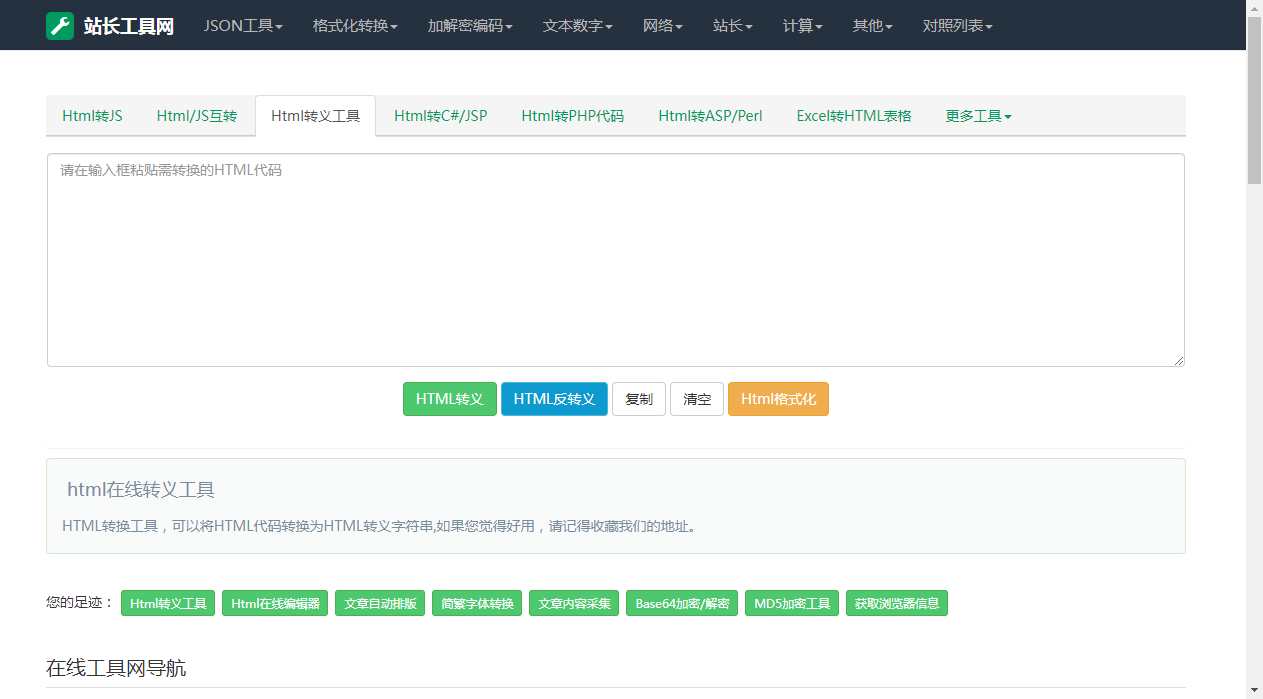Click the green HTML转义 button

click(x=449, y=398)
